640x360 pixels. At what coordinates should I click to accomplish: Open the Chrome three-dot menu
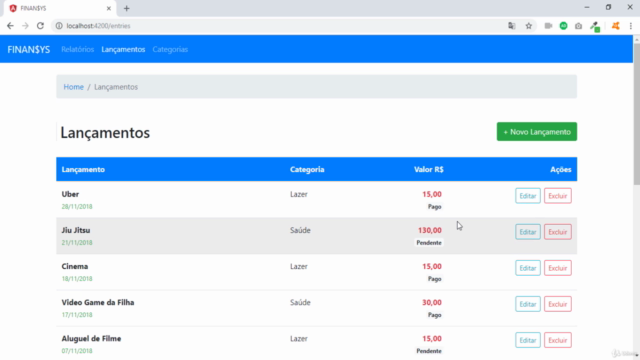tap(631, 26)
